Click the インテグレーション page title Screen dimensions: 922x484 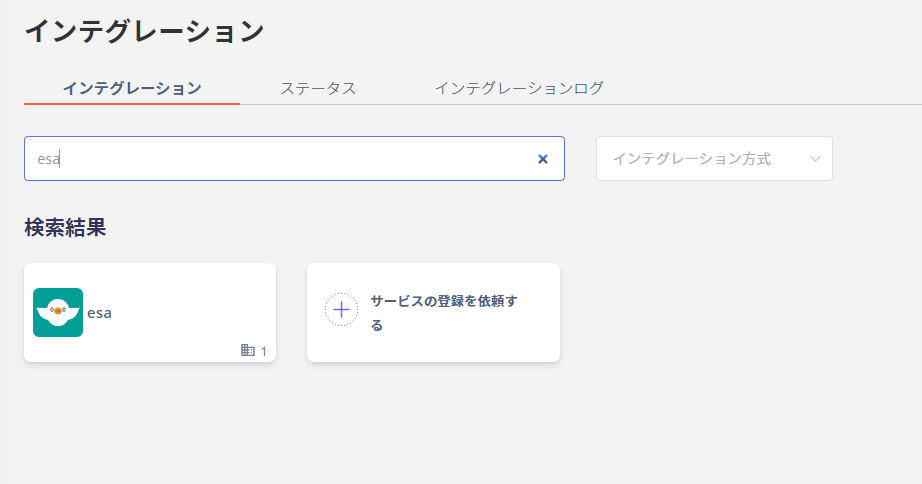(x=144, y=31)
